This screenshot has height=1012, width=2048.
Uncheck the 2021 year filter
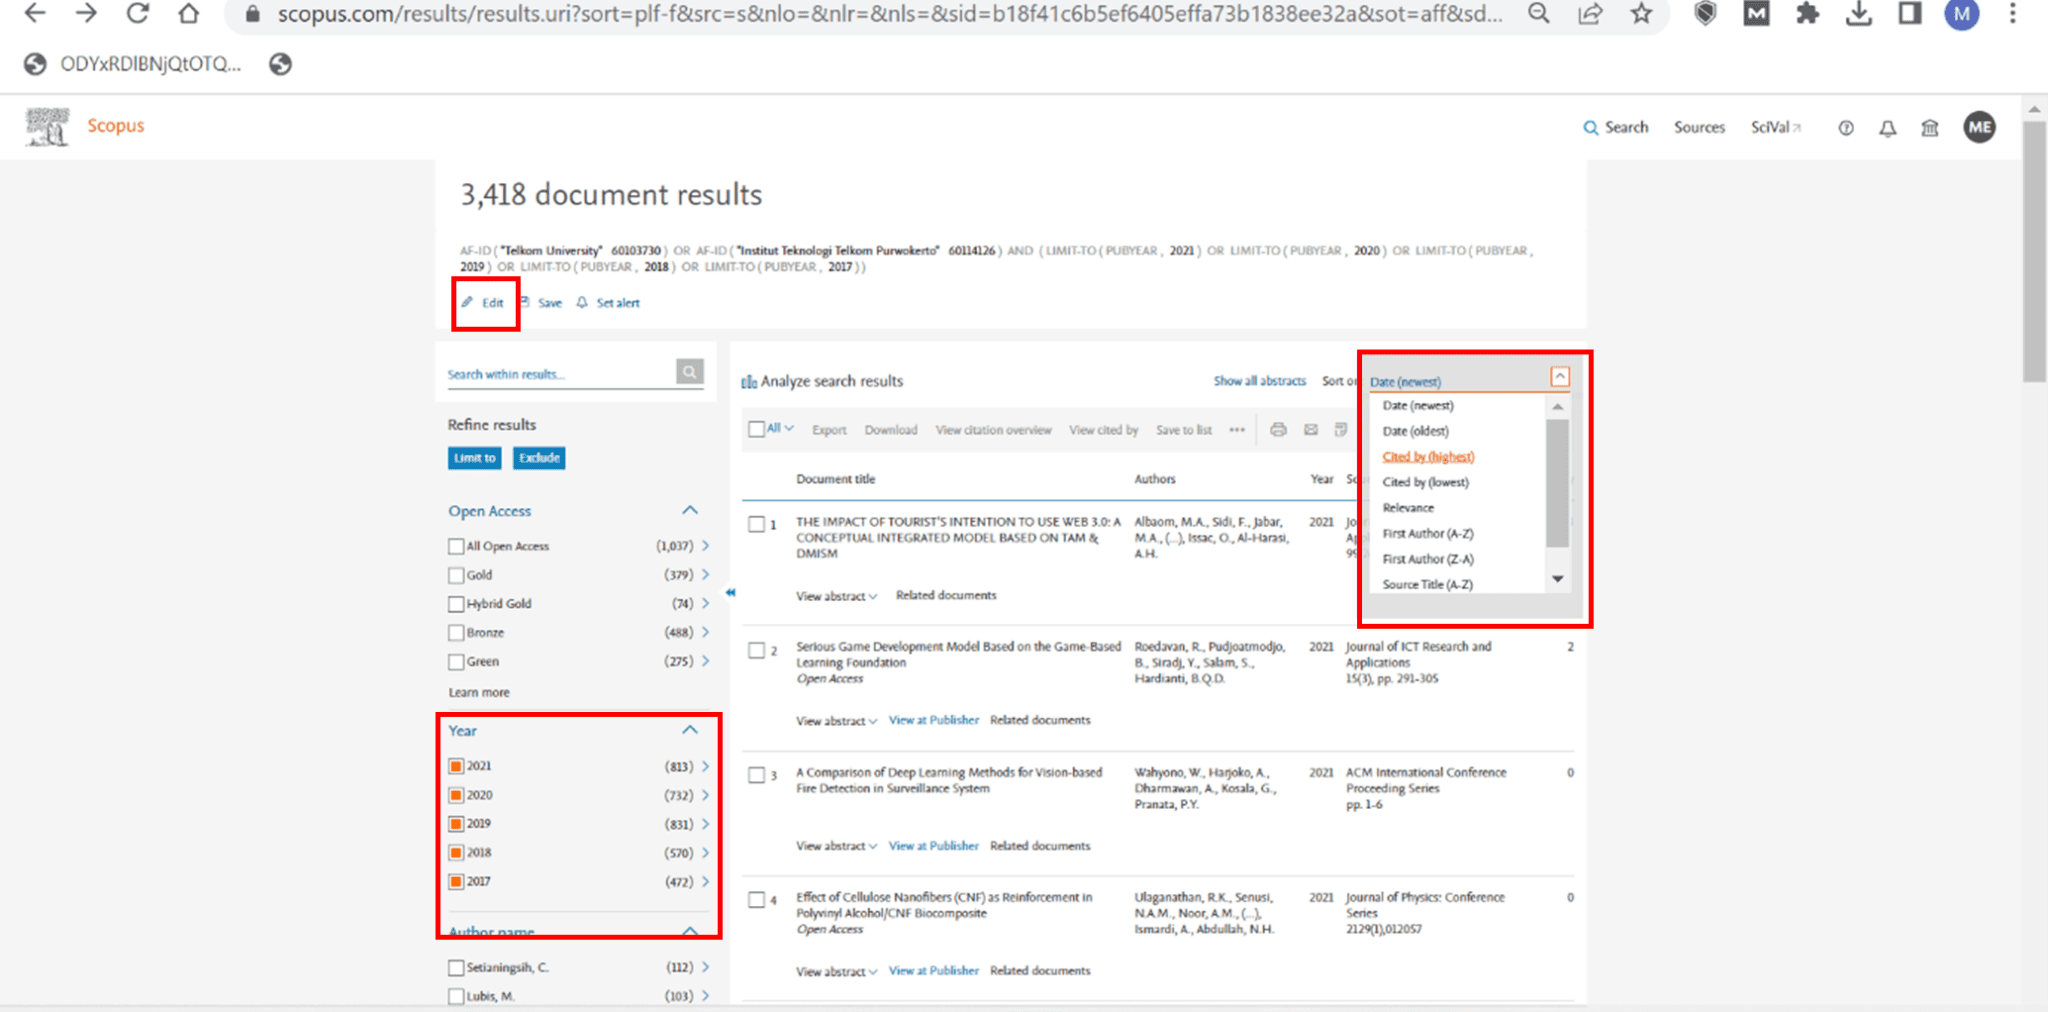coord(456,766)
